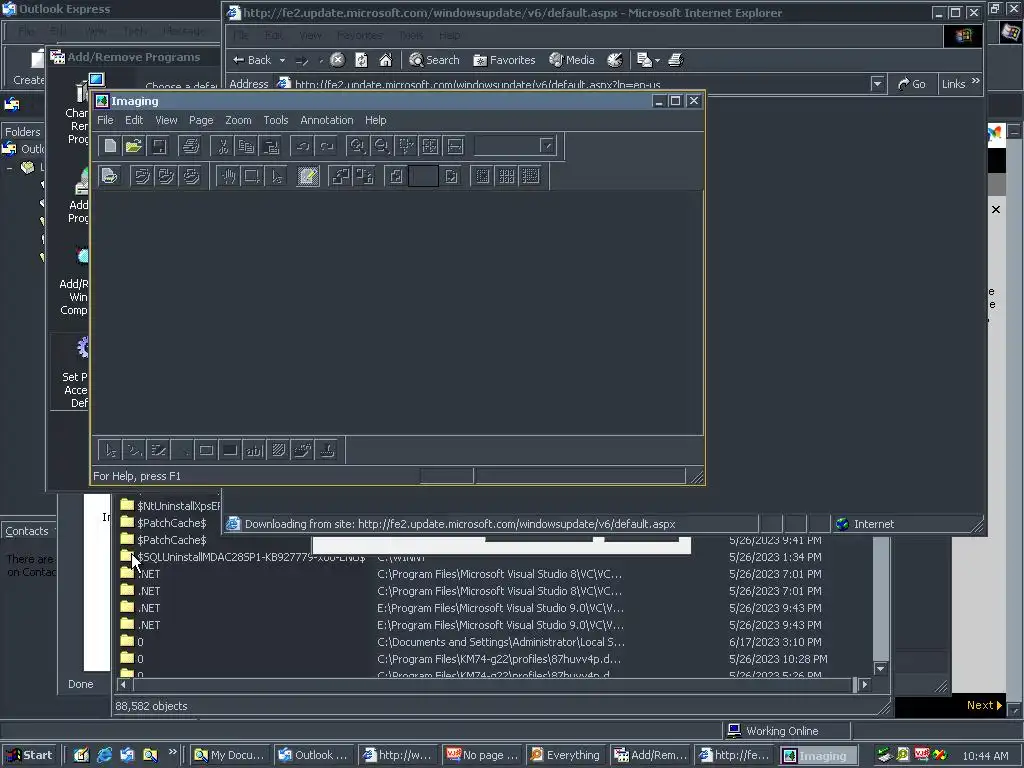Image resolution: width=1024 pixels, height=768 pixels.
Task: Open the zoom percentage dropdown in Imaging
Action: 547,146
